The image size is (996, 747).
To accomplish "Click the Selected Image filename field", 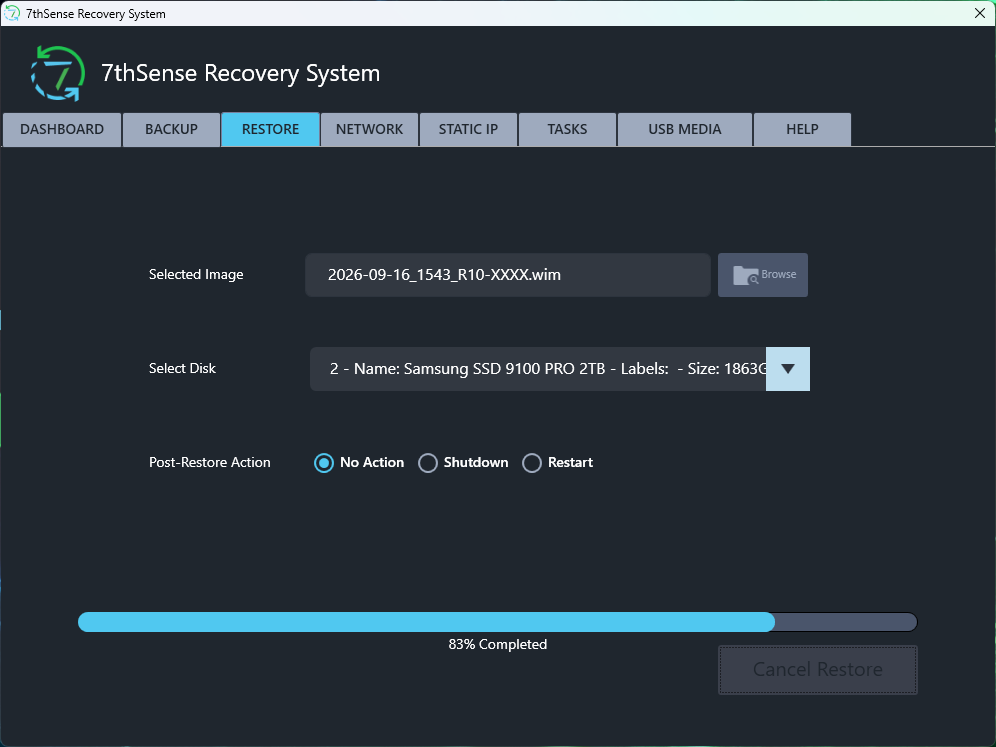I will tap(508, 275).
